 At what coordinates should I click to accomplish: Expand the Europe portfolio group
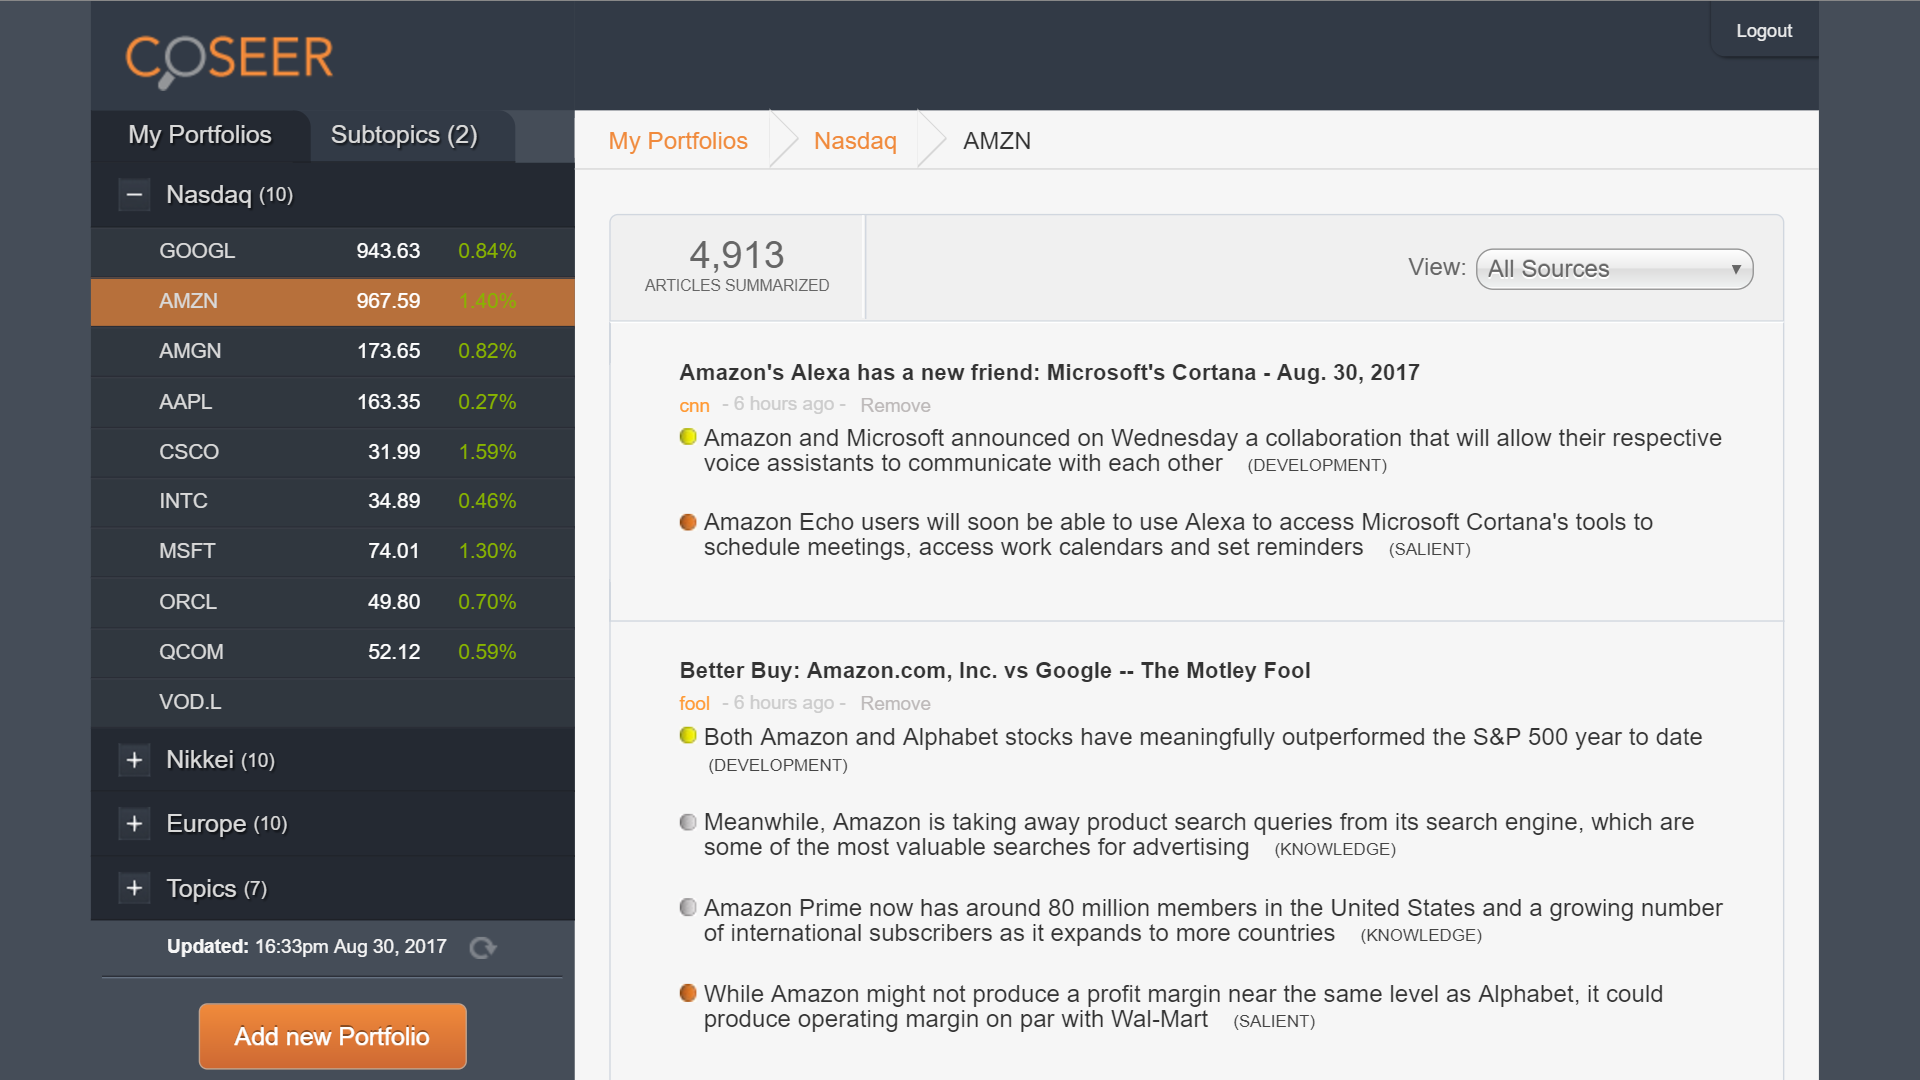pyautogui.click(x=134, y=824)
